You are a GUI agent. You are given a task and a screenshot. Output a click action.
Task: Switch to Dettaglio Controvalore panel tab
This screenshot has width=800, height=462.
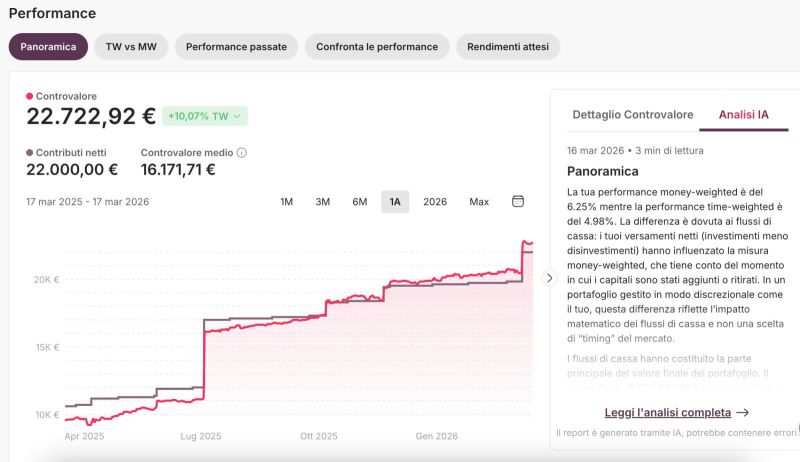coord(632,115)
